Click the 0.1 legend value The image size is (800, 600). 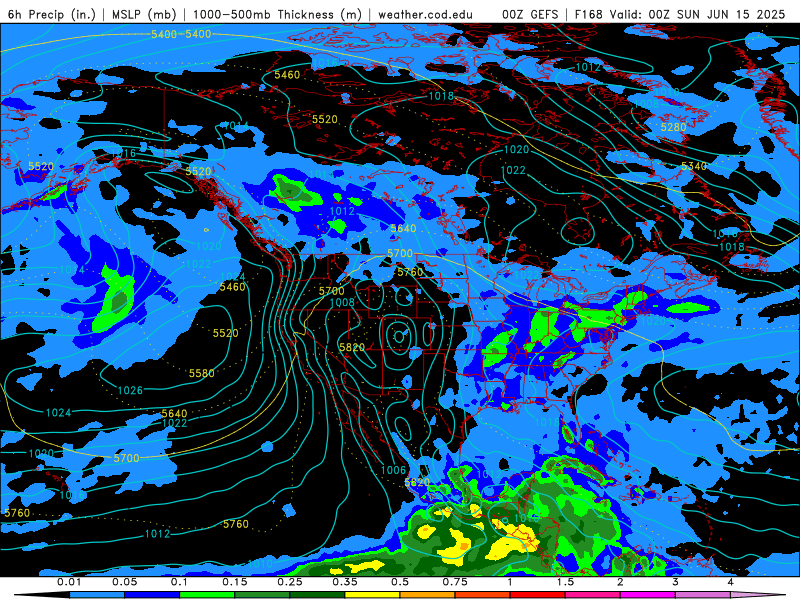pyautogui.click(x=179, y=582)
